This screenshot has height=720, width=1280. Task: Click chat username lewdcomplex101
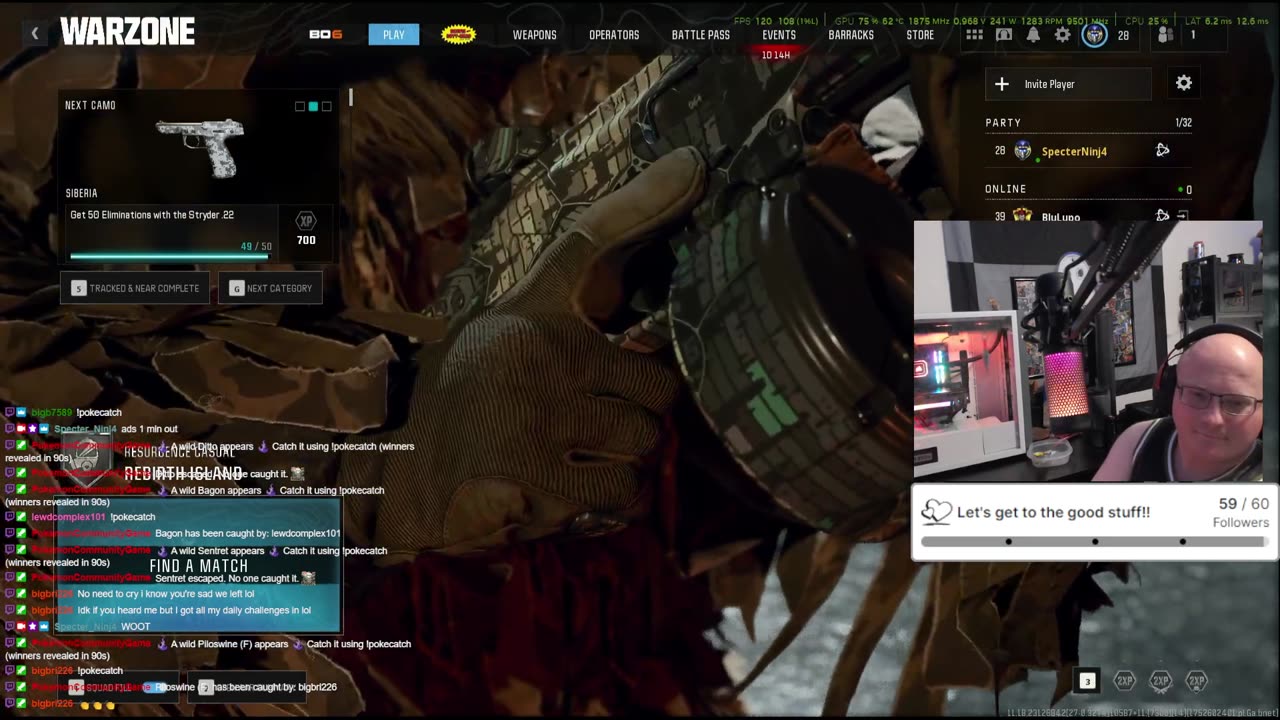[68, 517]
